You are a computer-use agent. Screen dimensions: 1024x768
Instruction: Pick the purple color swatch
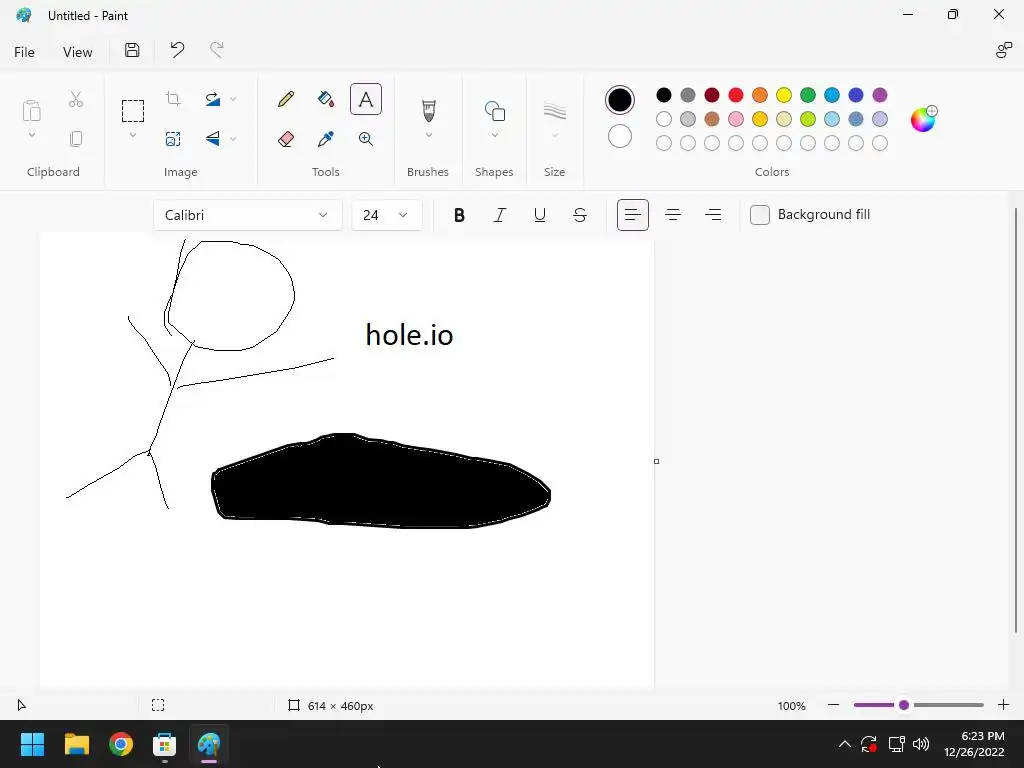click(x=880, y=95)
